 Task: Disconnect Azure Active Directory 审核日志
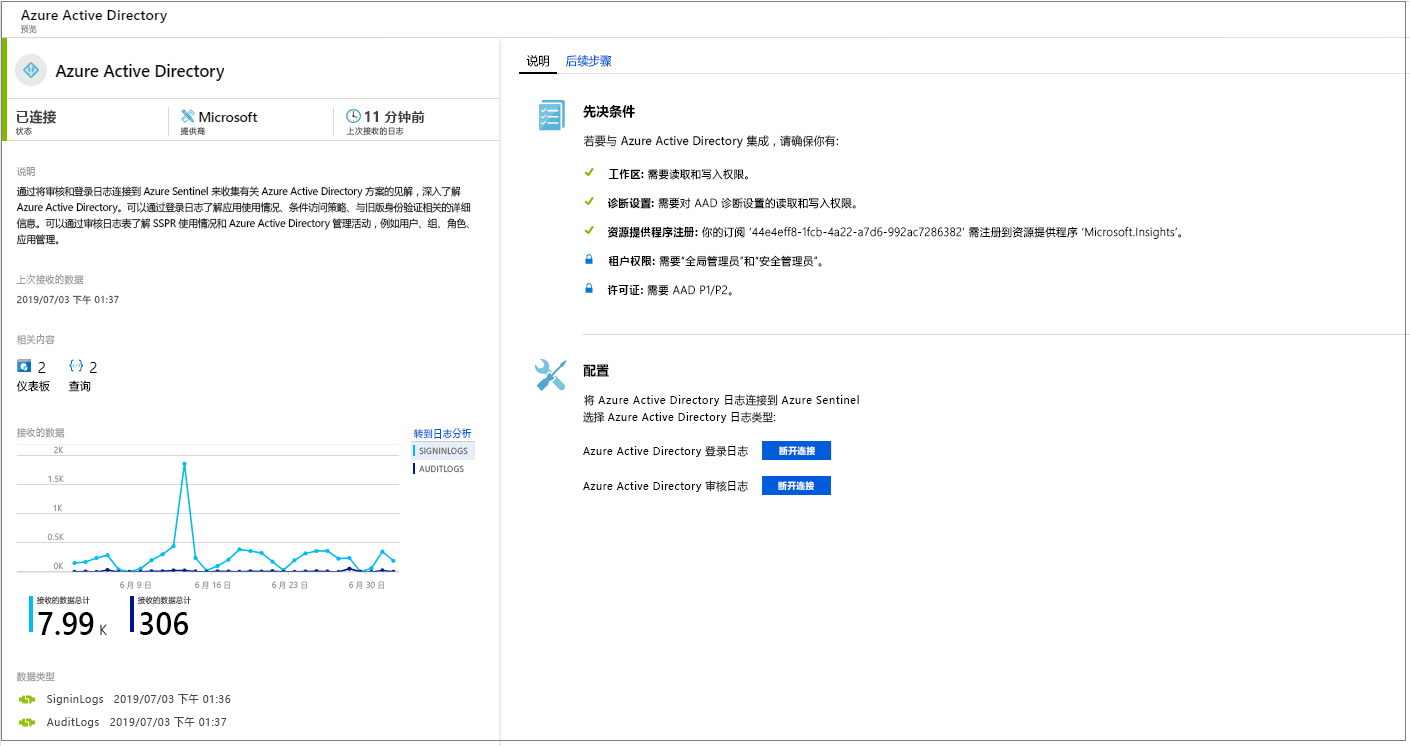pos(796,486)
